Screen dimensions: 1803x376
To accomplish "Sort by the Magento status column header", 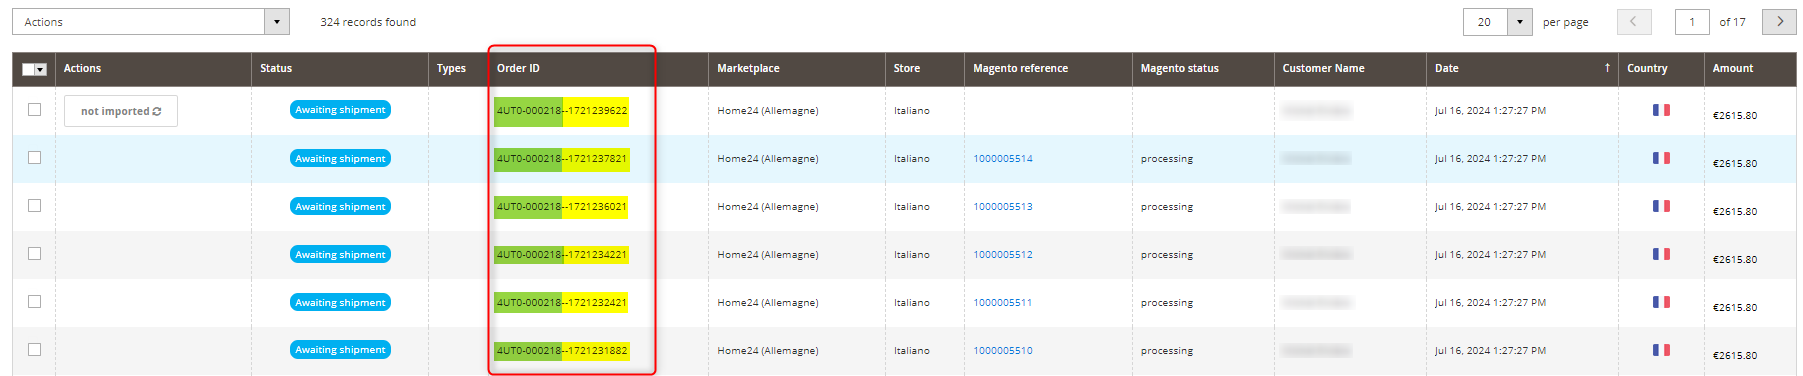I will (x=1203, y=69).
